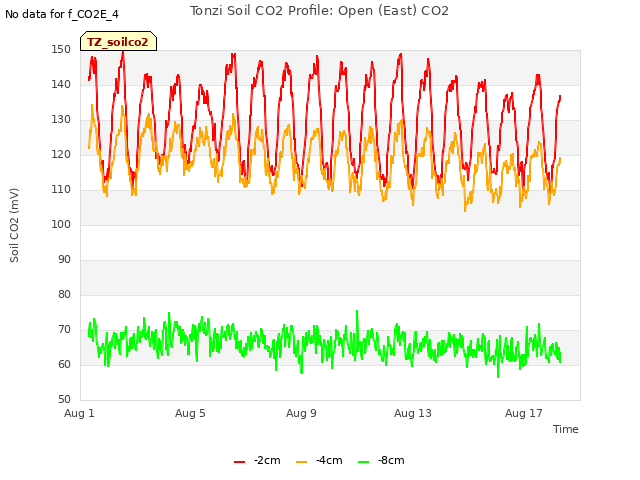Click the 90 y-axis tick value
The image size is (640, 480).
[64, 260]
